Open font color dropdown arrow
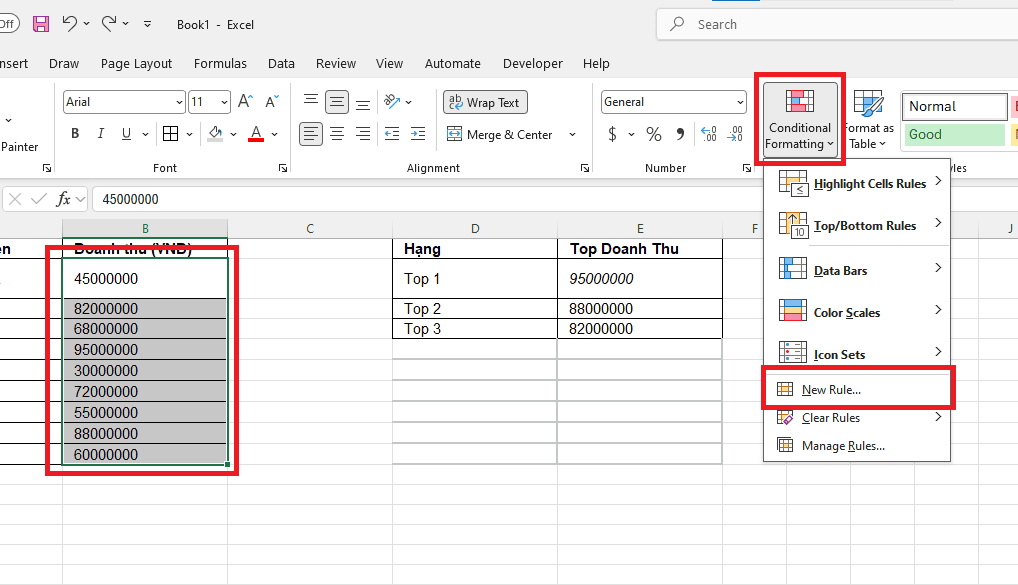1018x585 pixels. [275, 134]
